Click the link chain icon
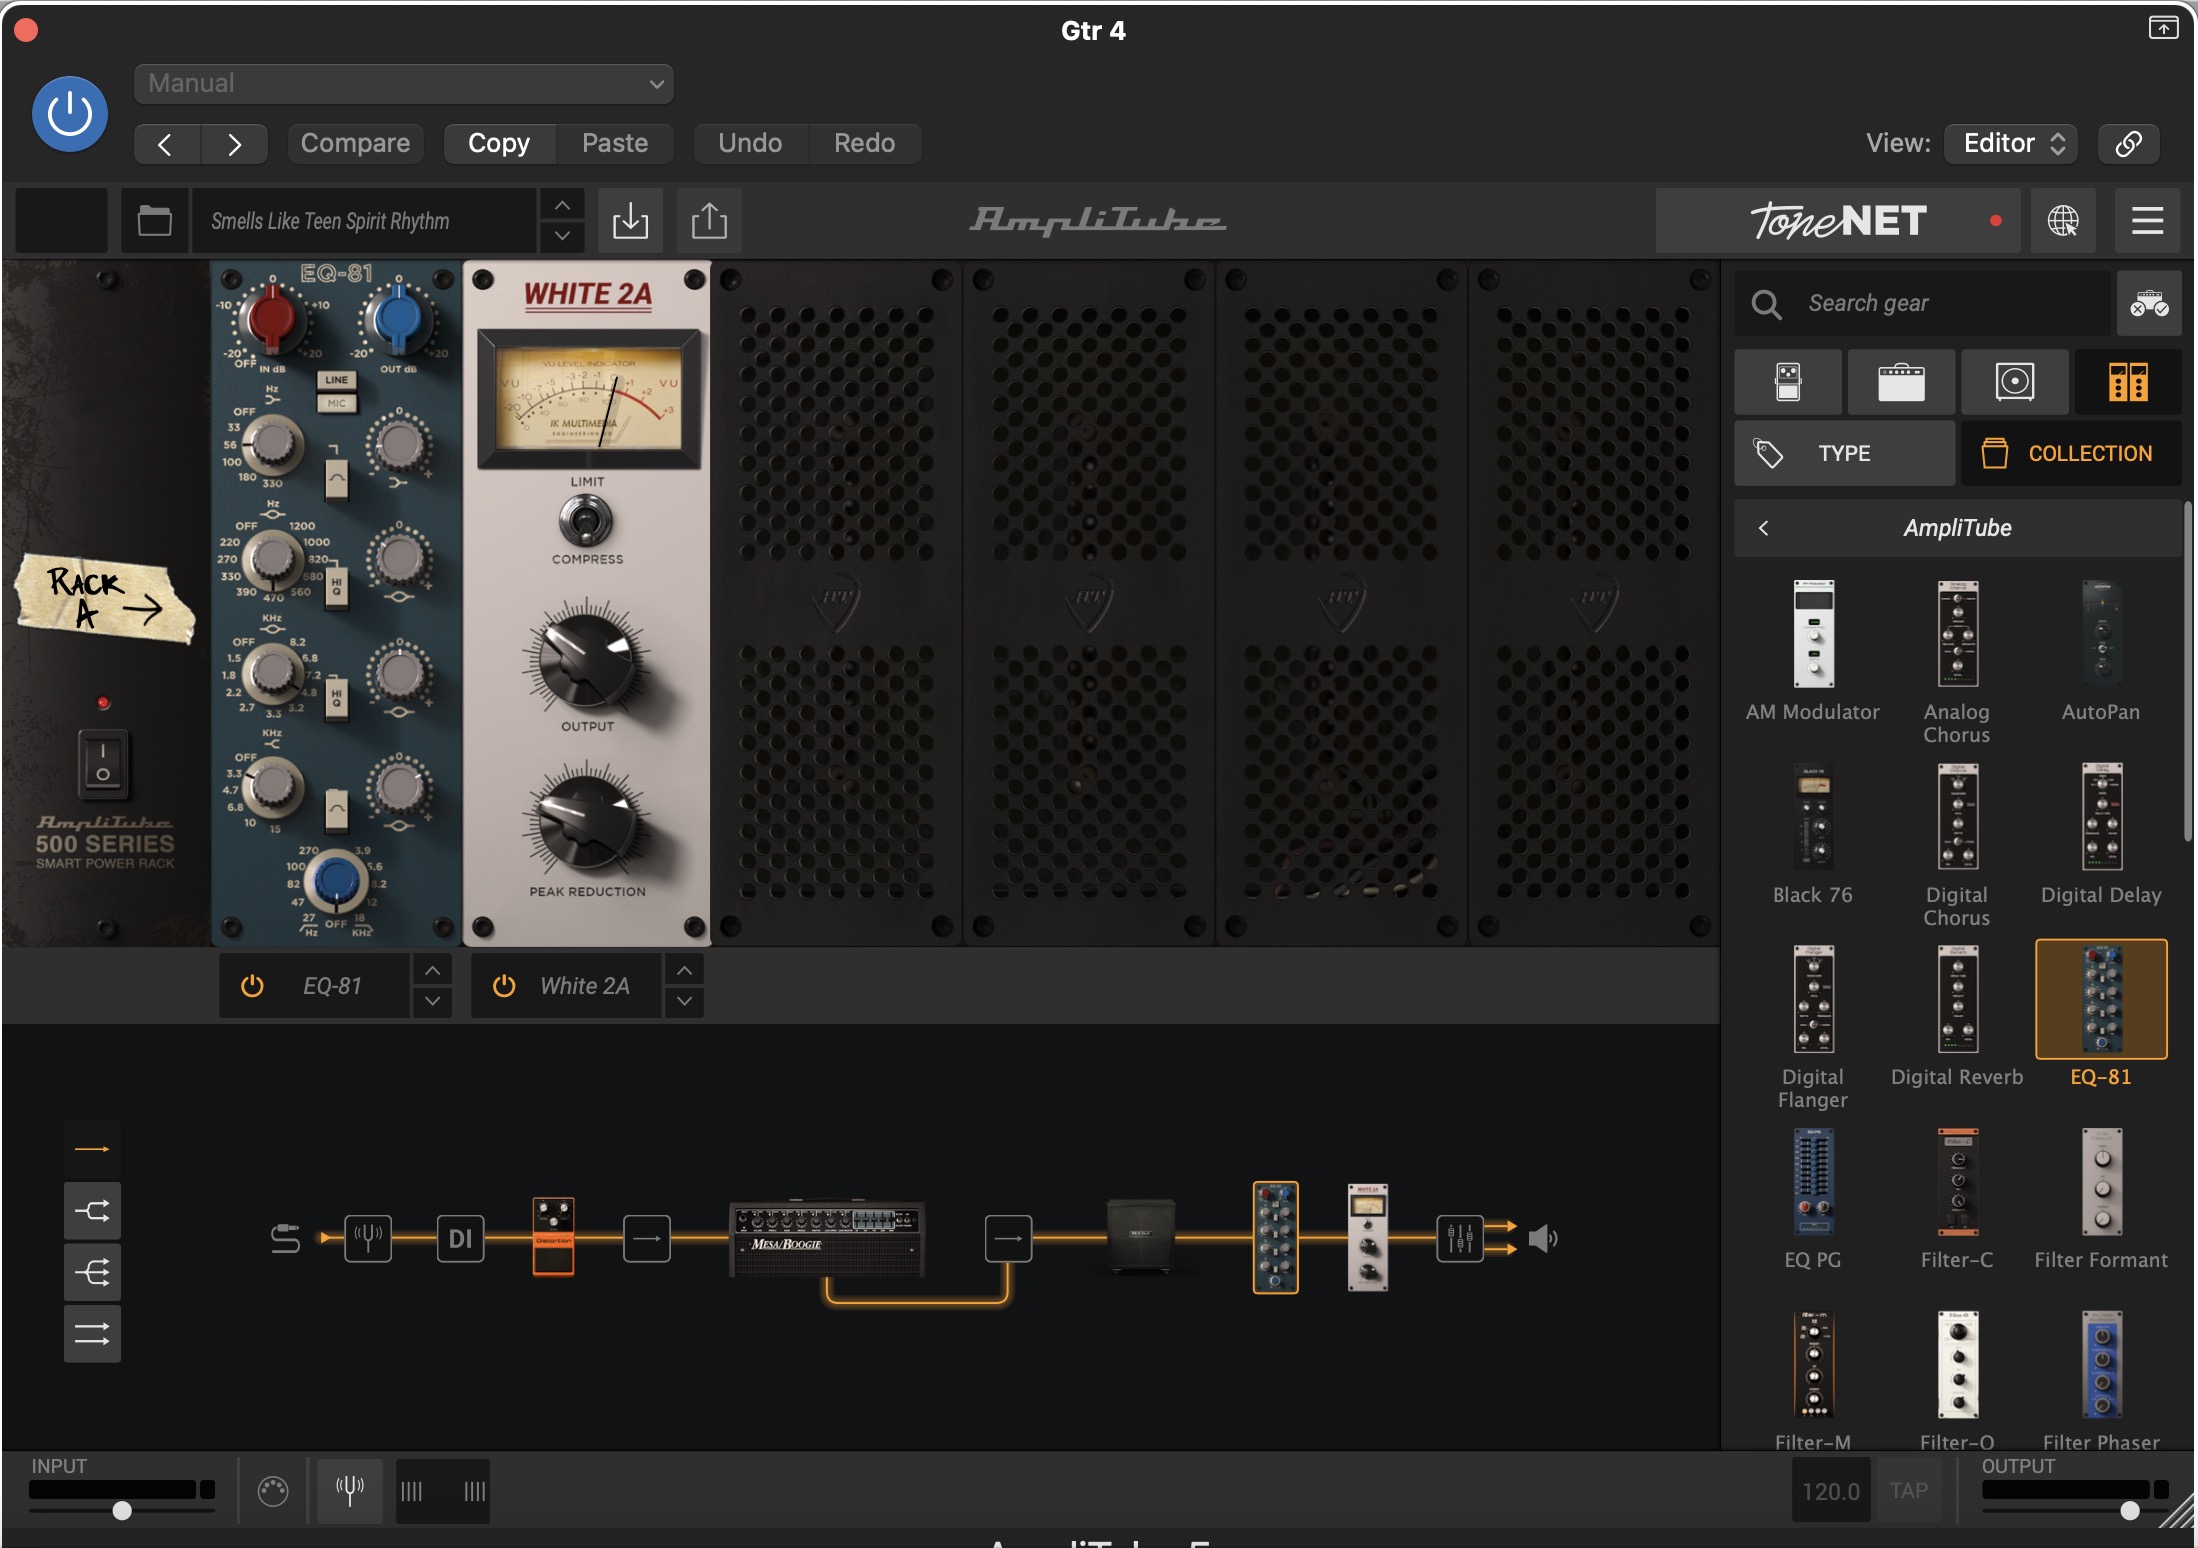 tap(2128, 144)
